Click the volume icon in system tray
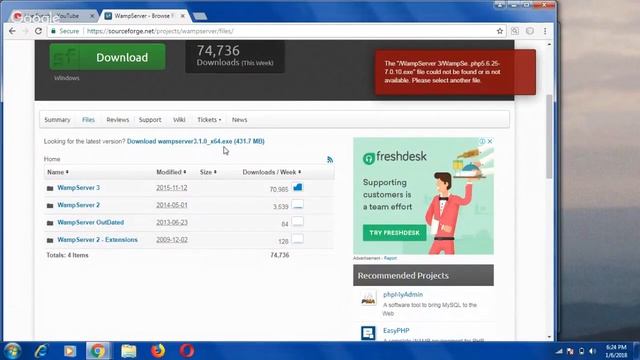 [593, 351]
